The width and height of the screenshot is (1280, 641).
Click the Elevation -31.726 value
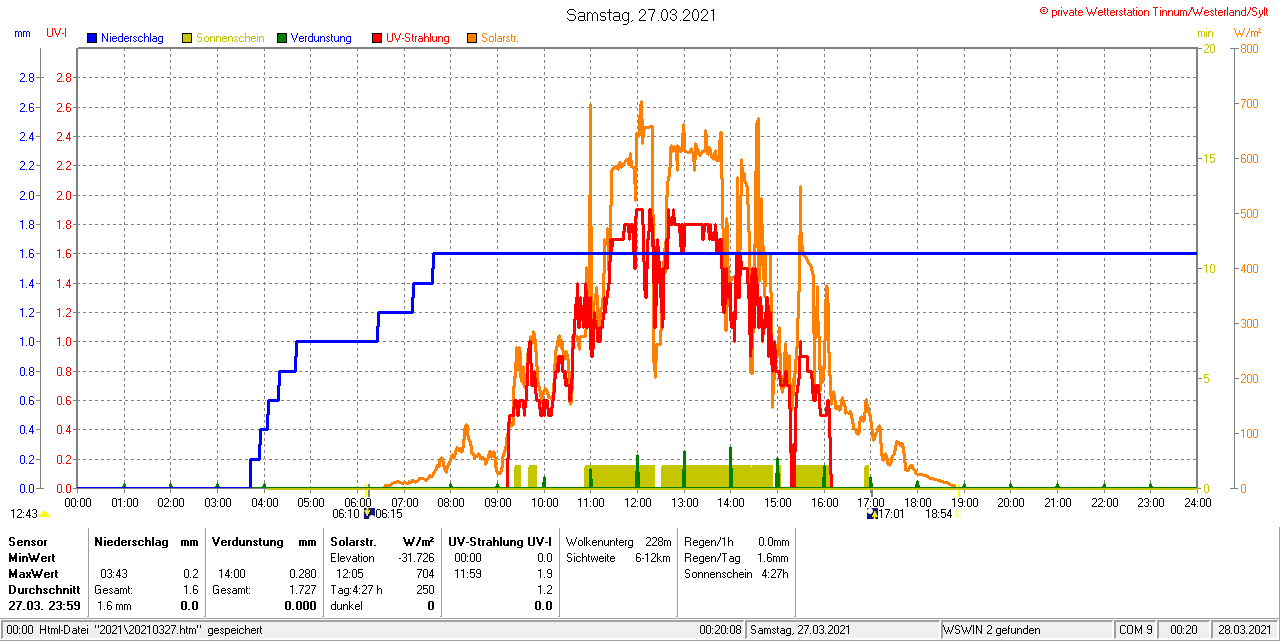[x=415, y=557]
